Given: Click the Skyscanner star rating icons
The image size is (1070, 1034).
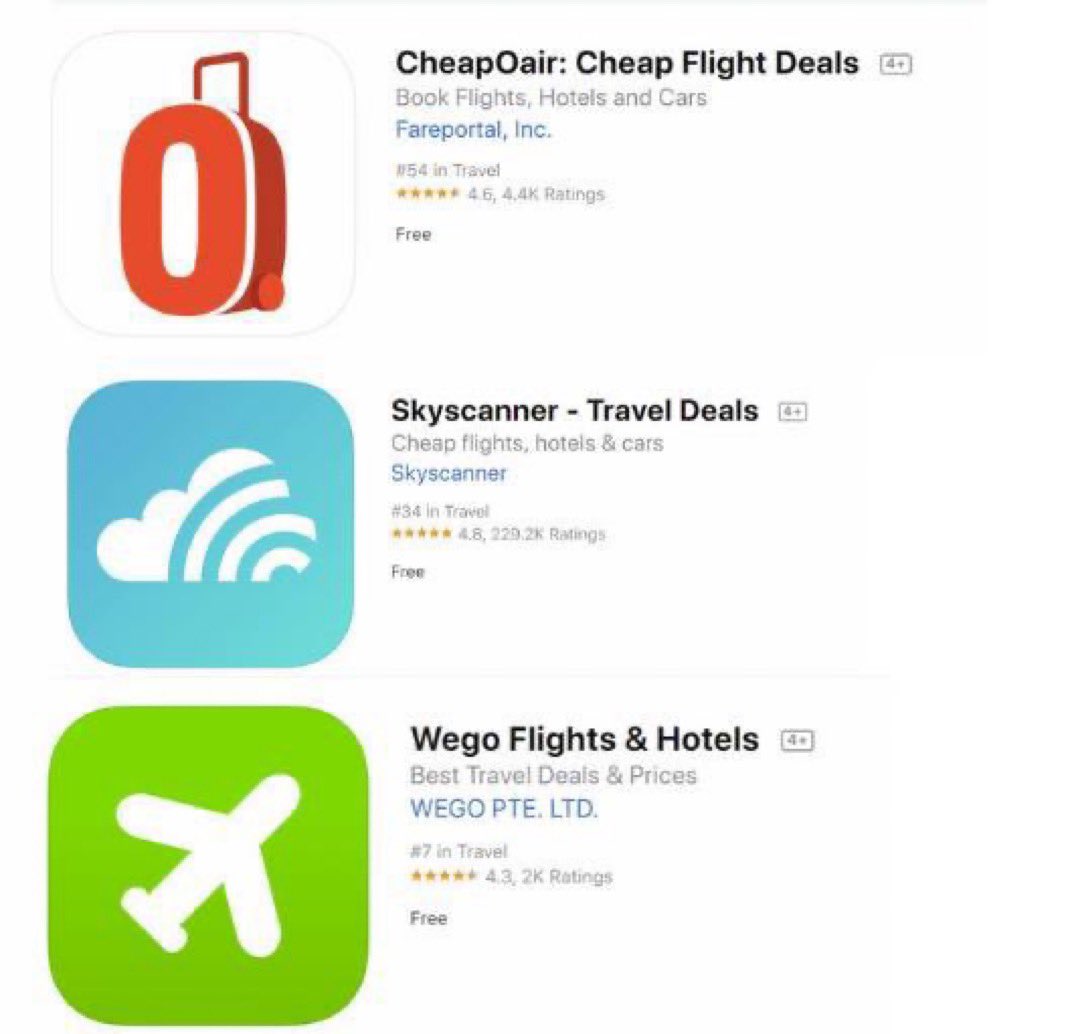Looking at the screenshot, I should point(421,533).
